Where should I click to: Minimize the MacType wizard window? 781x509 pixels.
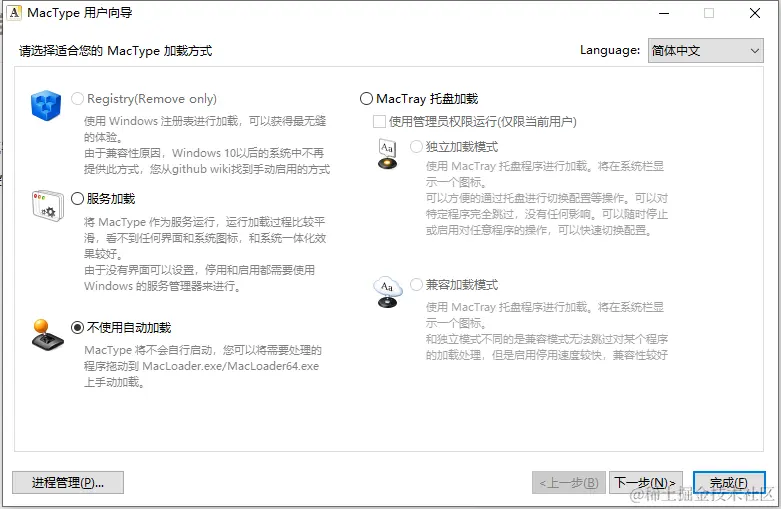point(664,13)
